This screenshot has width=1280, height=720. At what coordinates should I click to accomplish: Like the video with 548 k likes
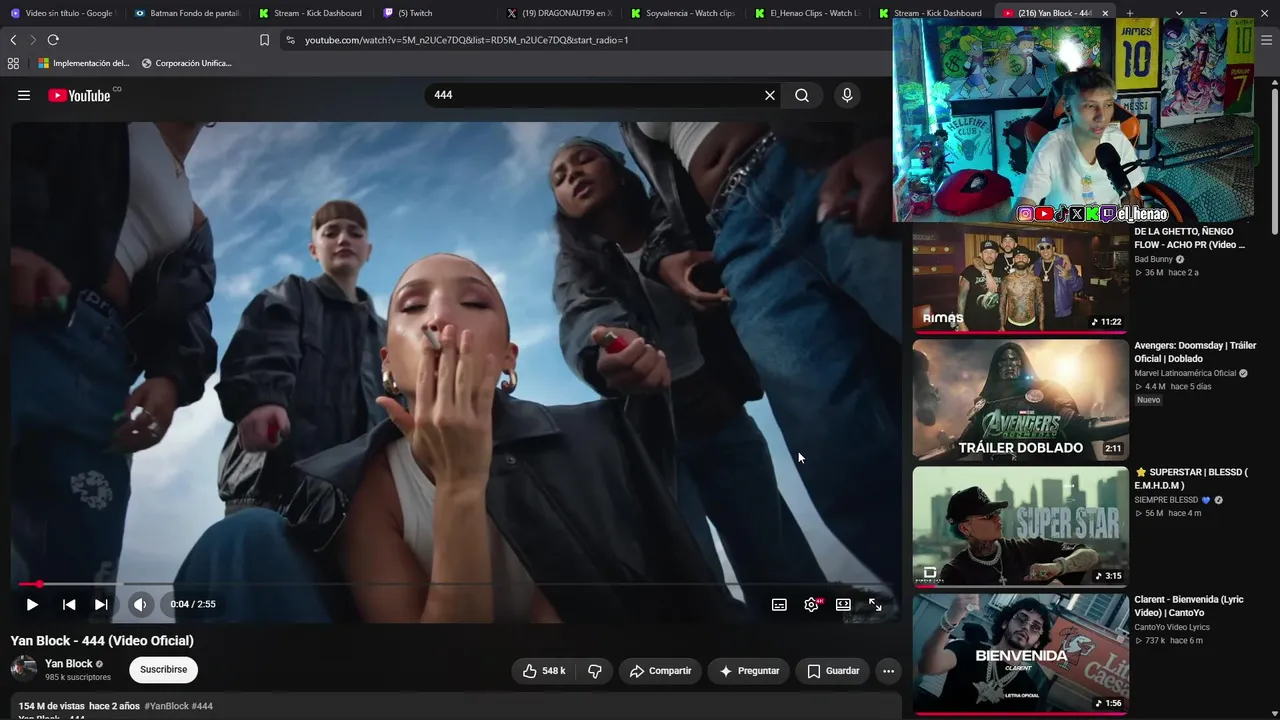[544, 671]
